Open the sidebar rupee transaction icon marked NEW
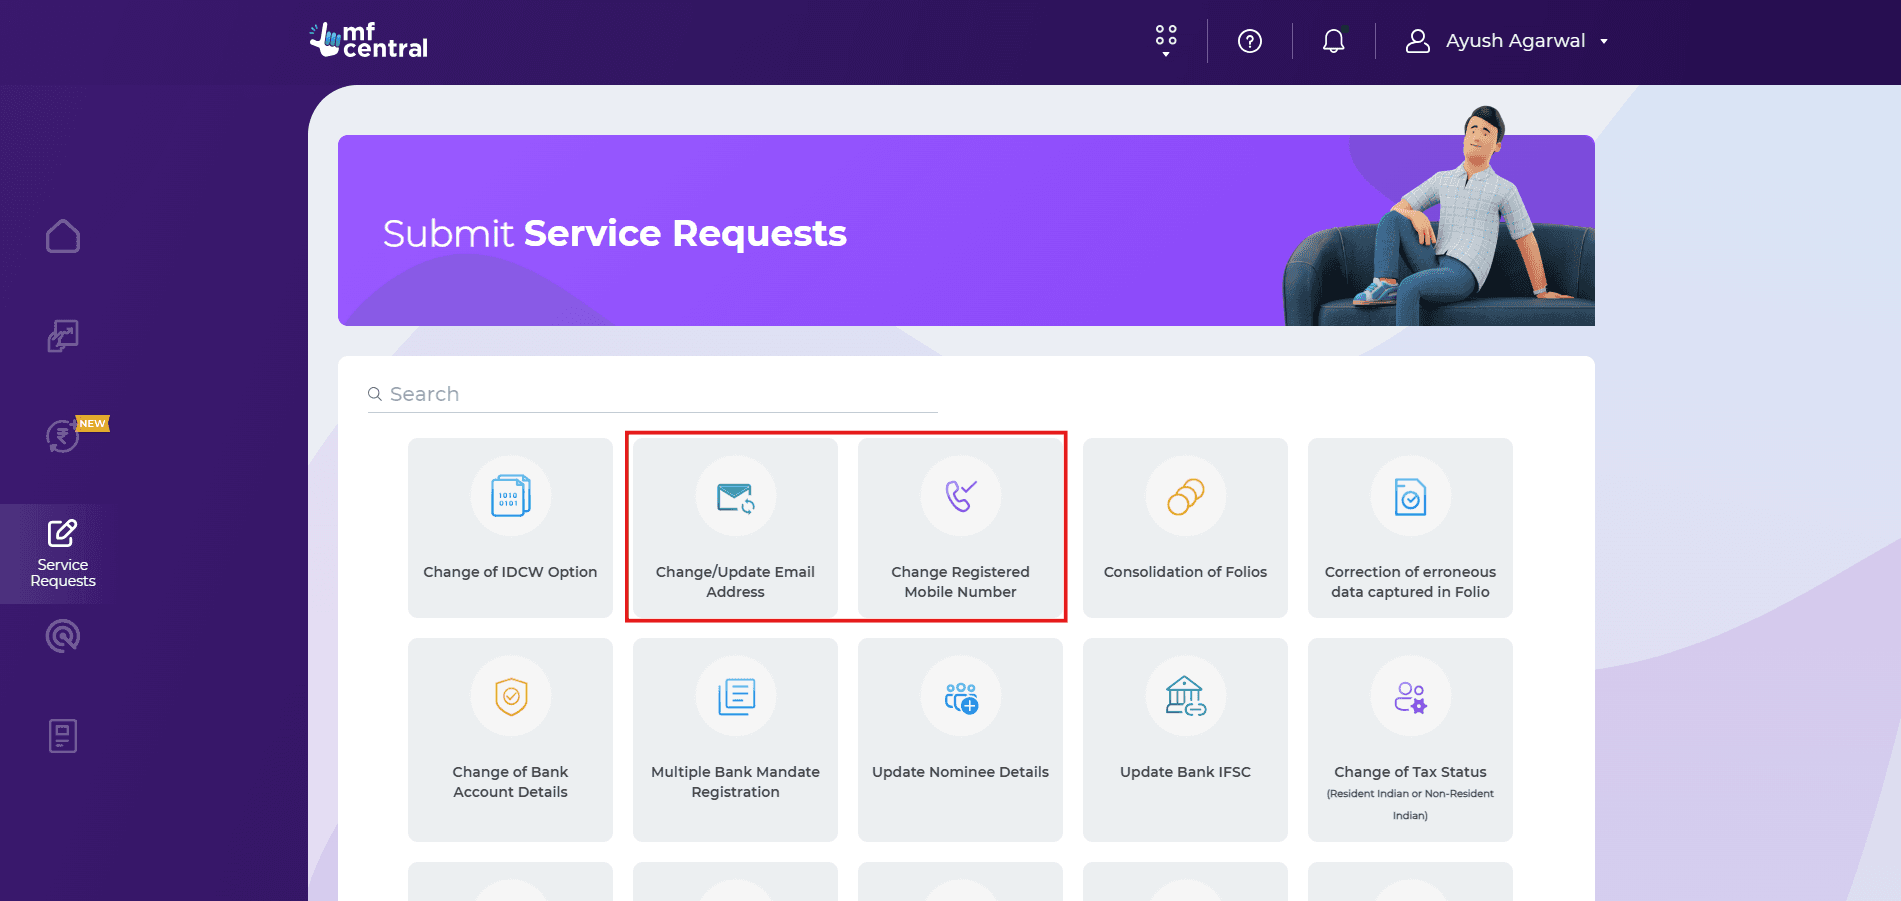The width and height of the screenshot is (1901, 901). tap(63, 436)
